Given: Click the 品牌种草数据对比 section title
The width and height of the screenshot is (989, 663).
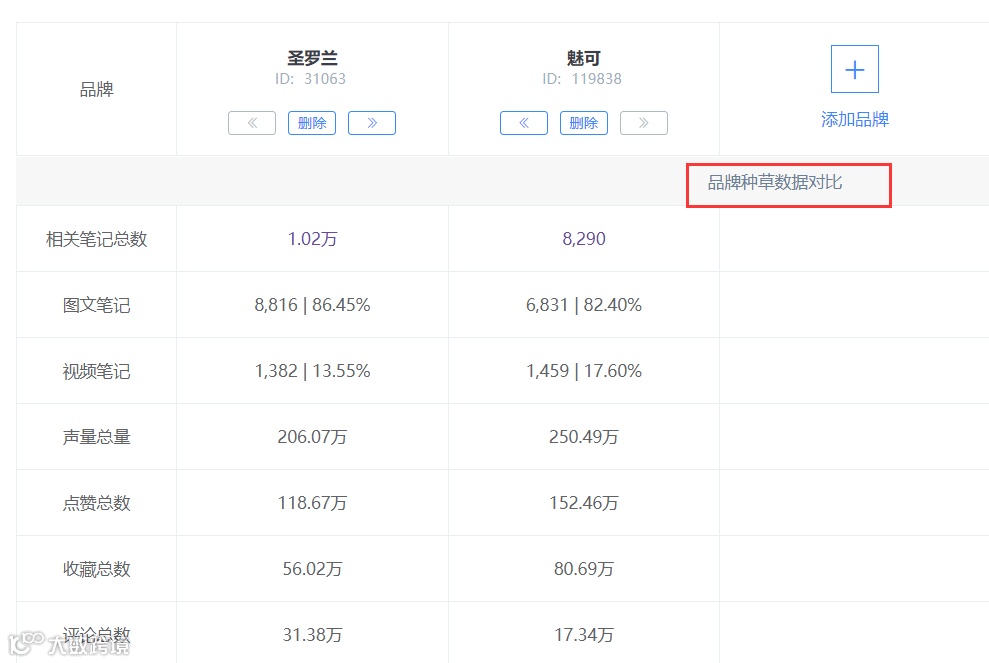Looking at the screenshot, I should click(775, 182).
